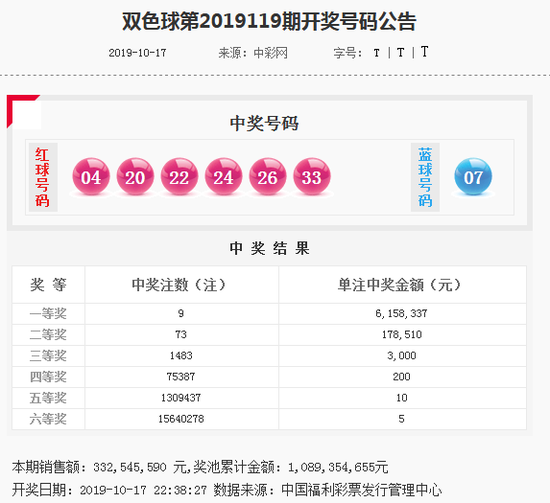Click the 中彩网 source link

coord(270,53)
